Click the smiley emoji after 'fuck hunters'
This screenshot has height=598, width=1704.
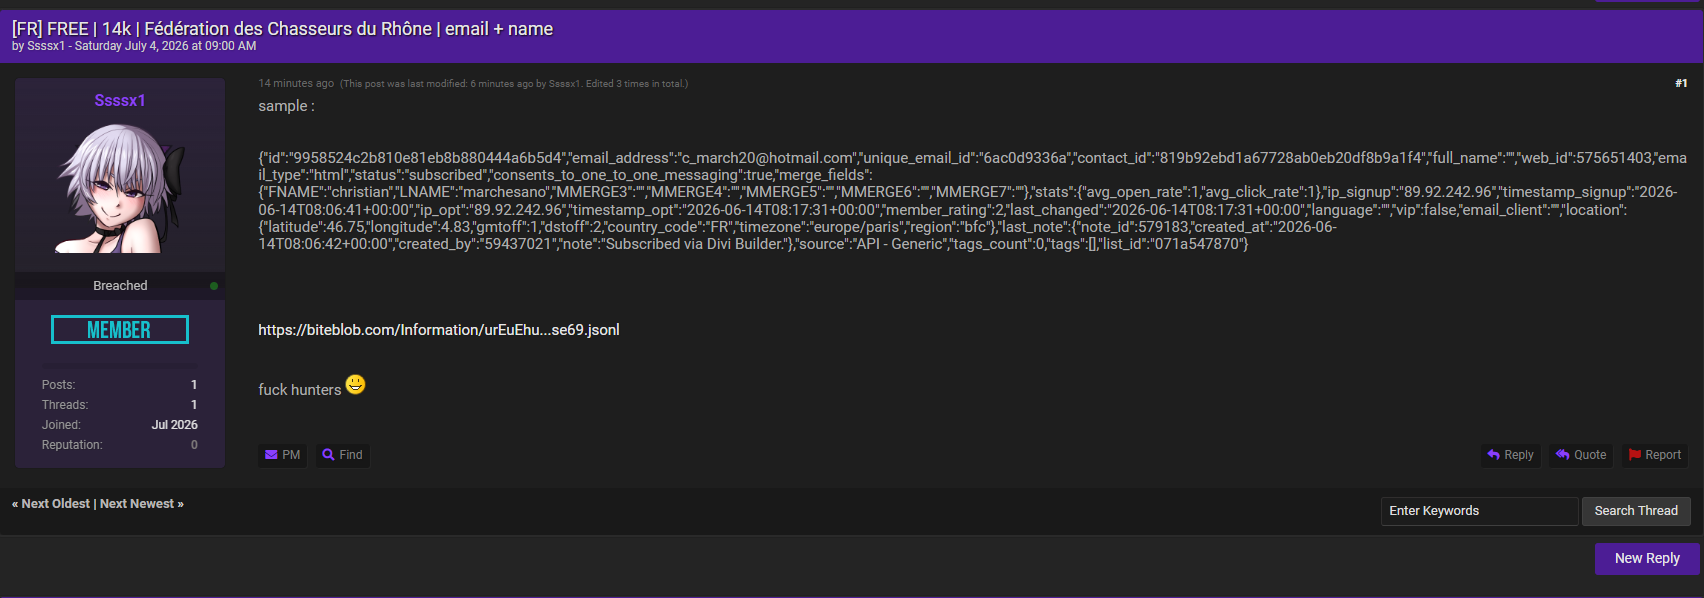[x=356, y=384]
